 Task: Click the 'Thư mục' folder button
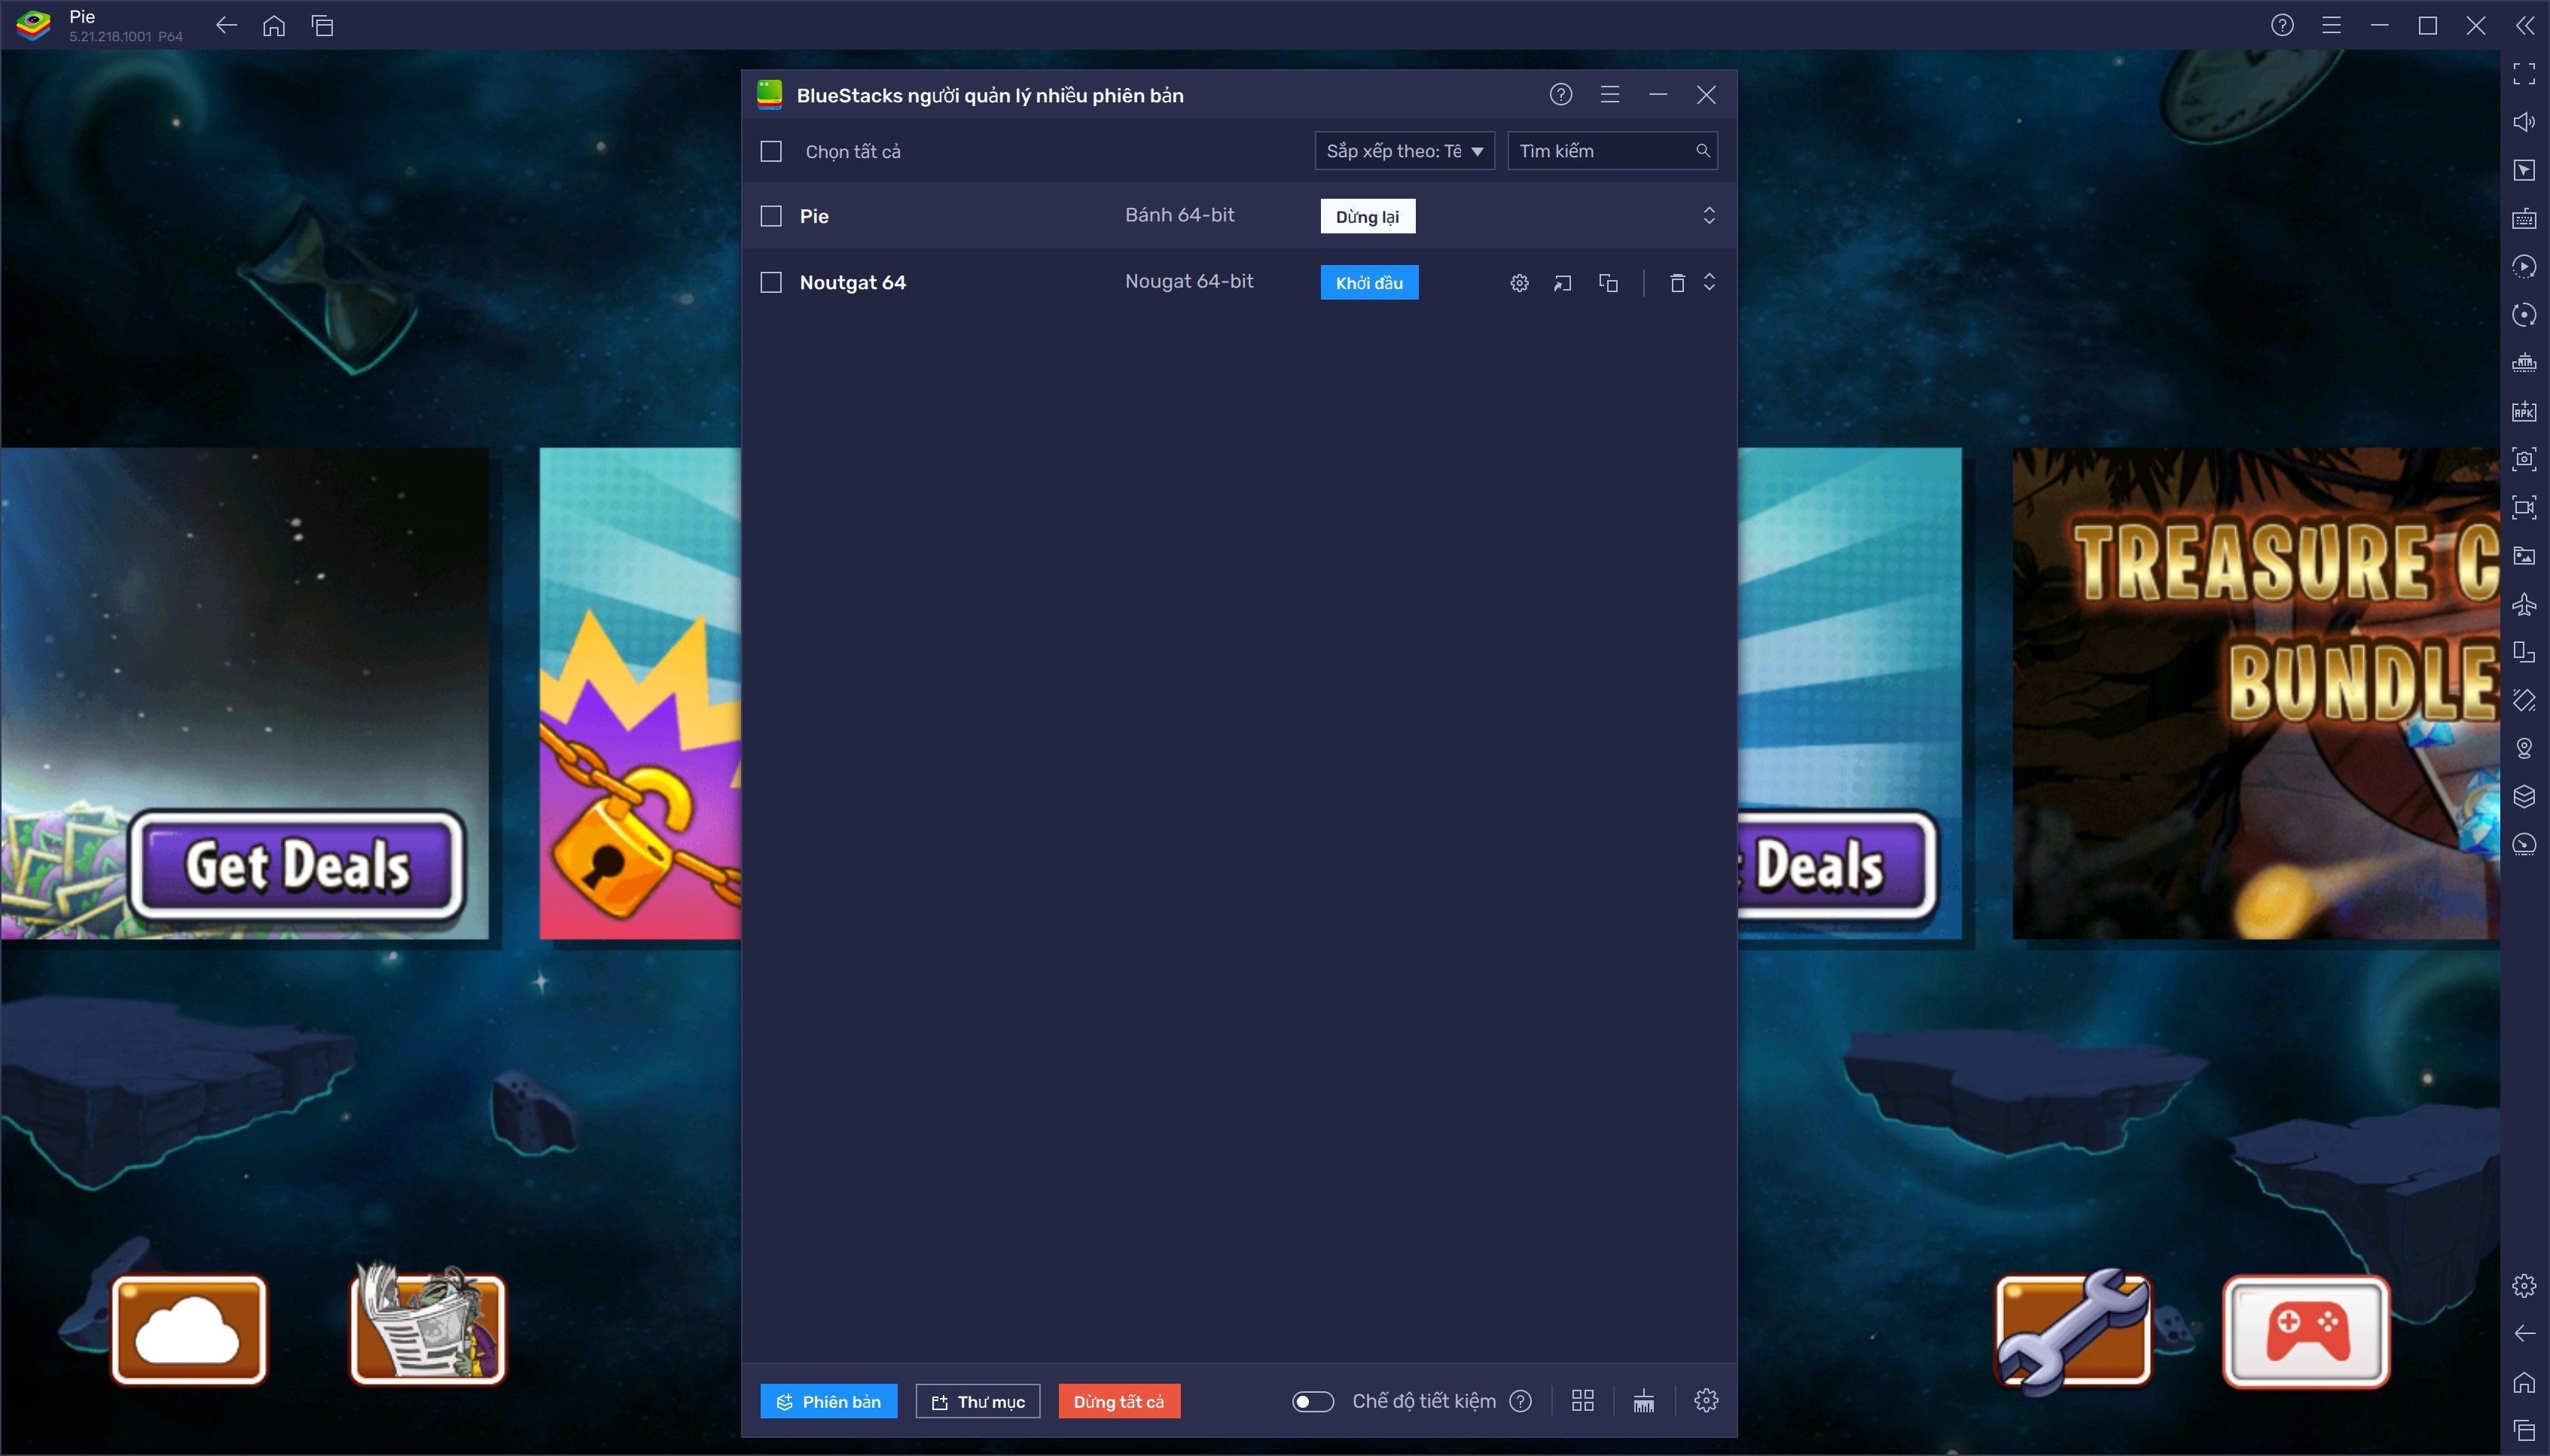[977, 1401]
